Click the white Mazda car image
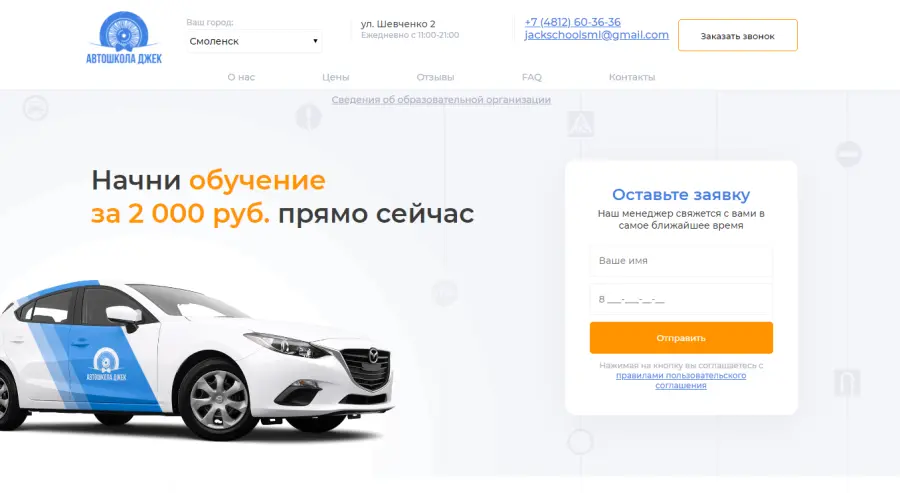The image size is (900, 493). click(x=197, y=359)
